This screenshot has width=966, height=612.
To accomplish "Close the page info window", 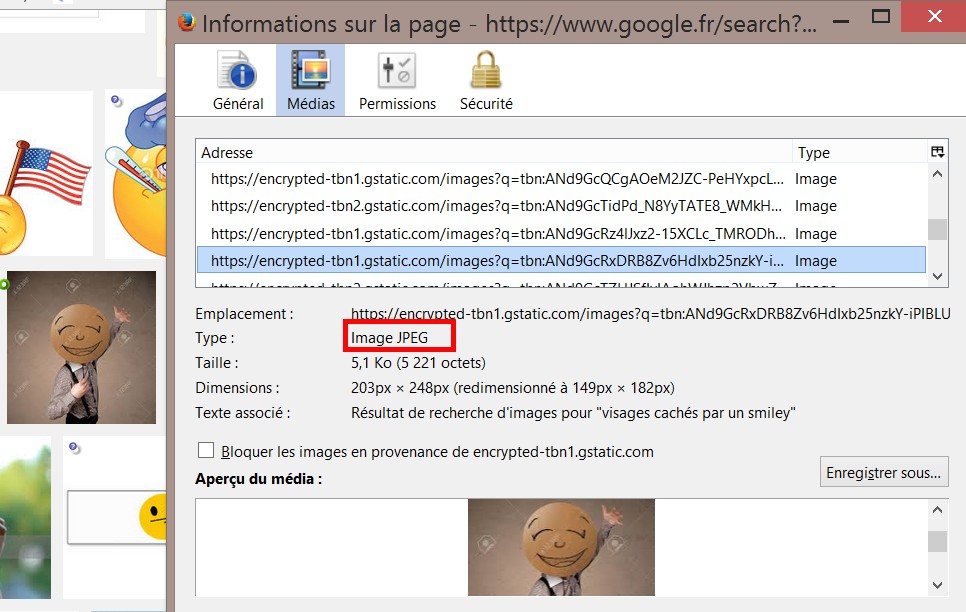I will tap(934, 16).
